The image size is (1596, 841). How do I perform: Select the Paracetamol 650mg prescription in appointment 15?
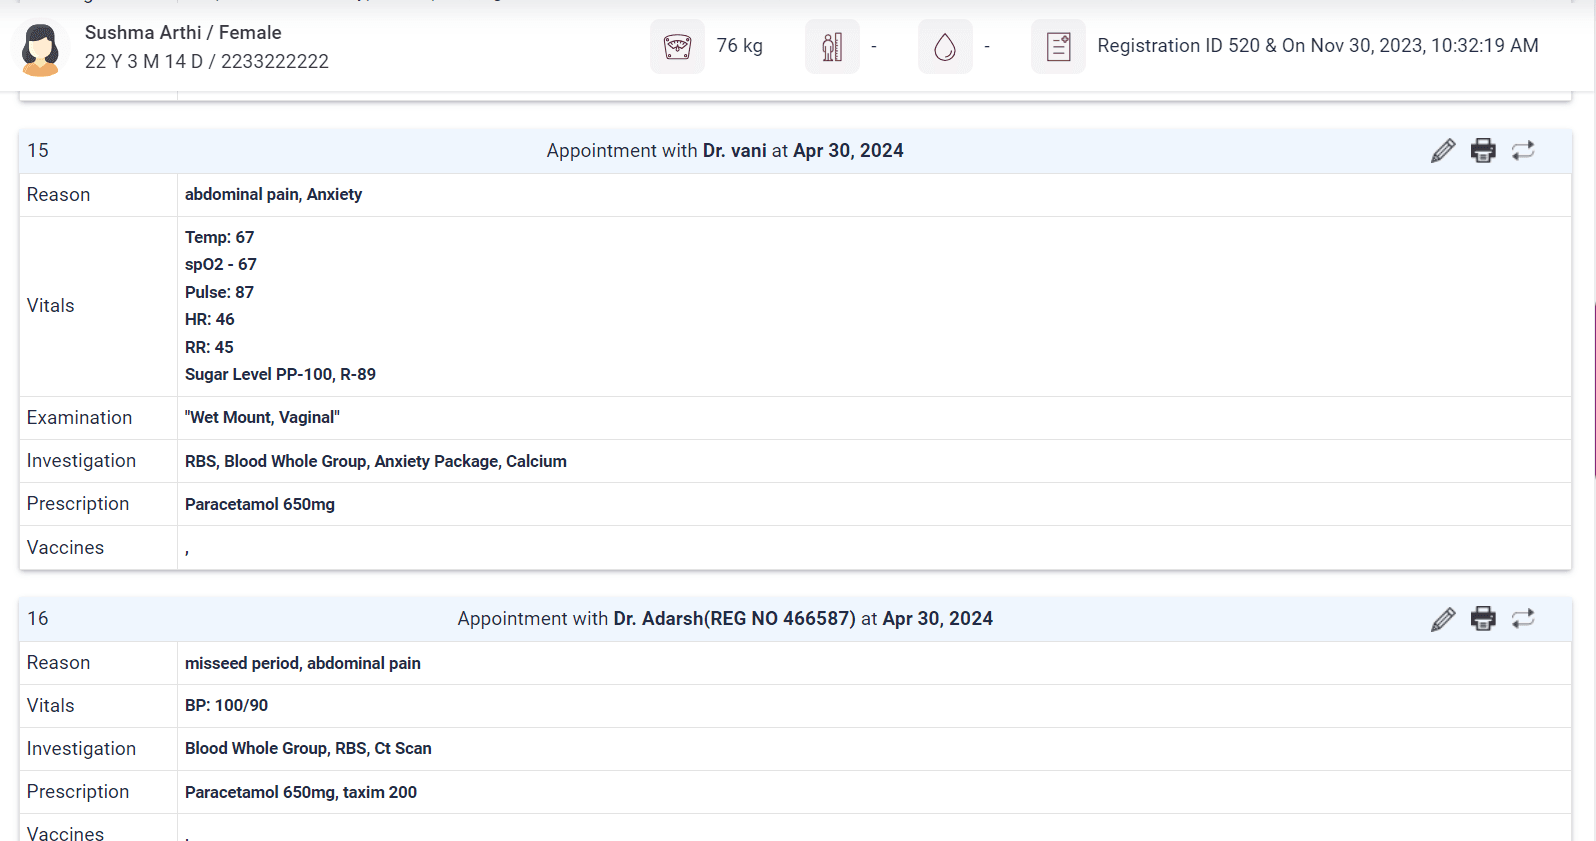(x=260, y=505)
